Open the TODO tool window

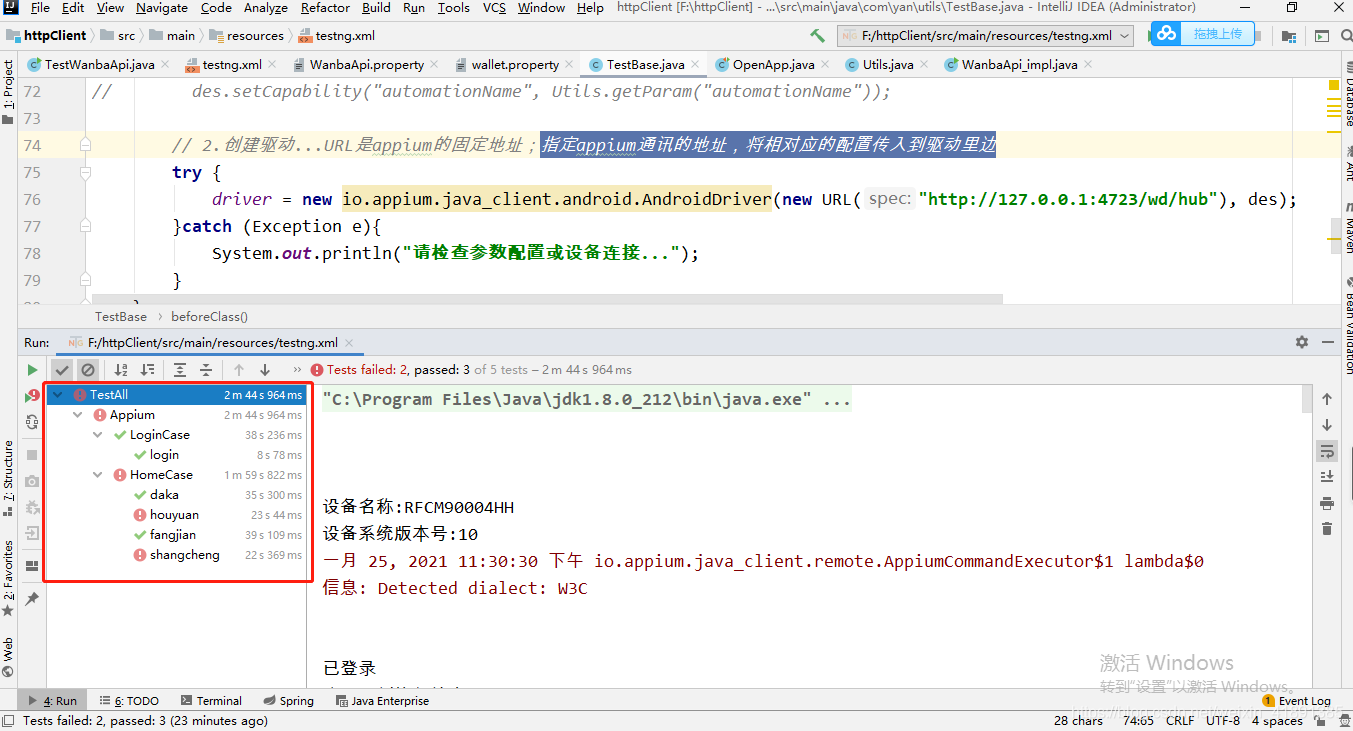click(129, 701)
